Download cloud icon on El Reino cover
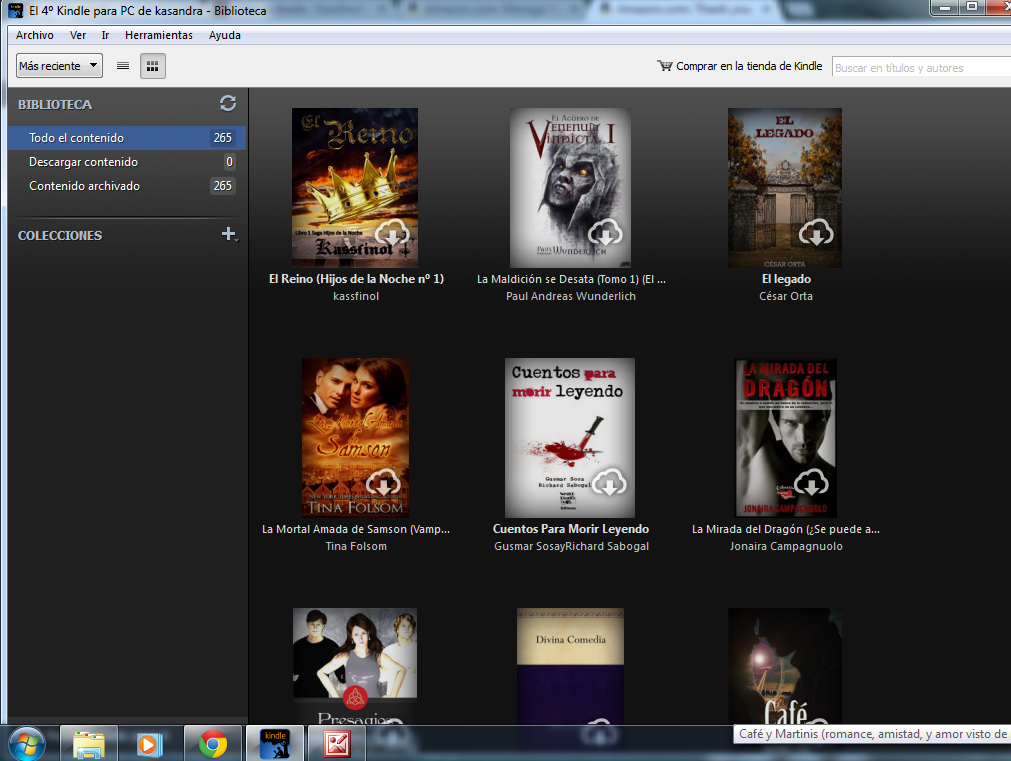 pos(392,233)
